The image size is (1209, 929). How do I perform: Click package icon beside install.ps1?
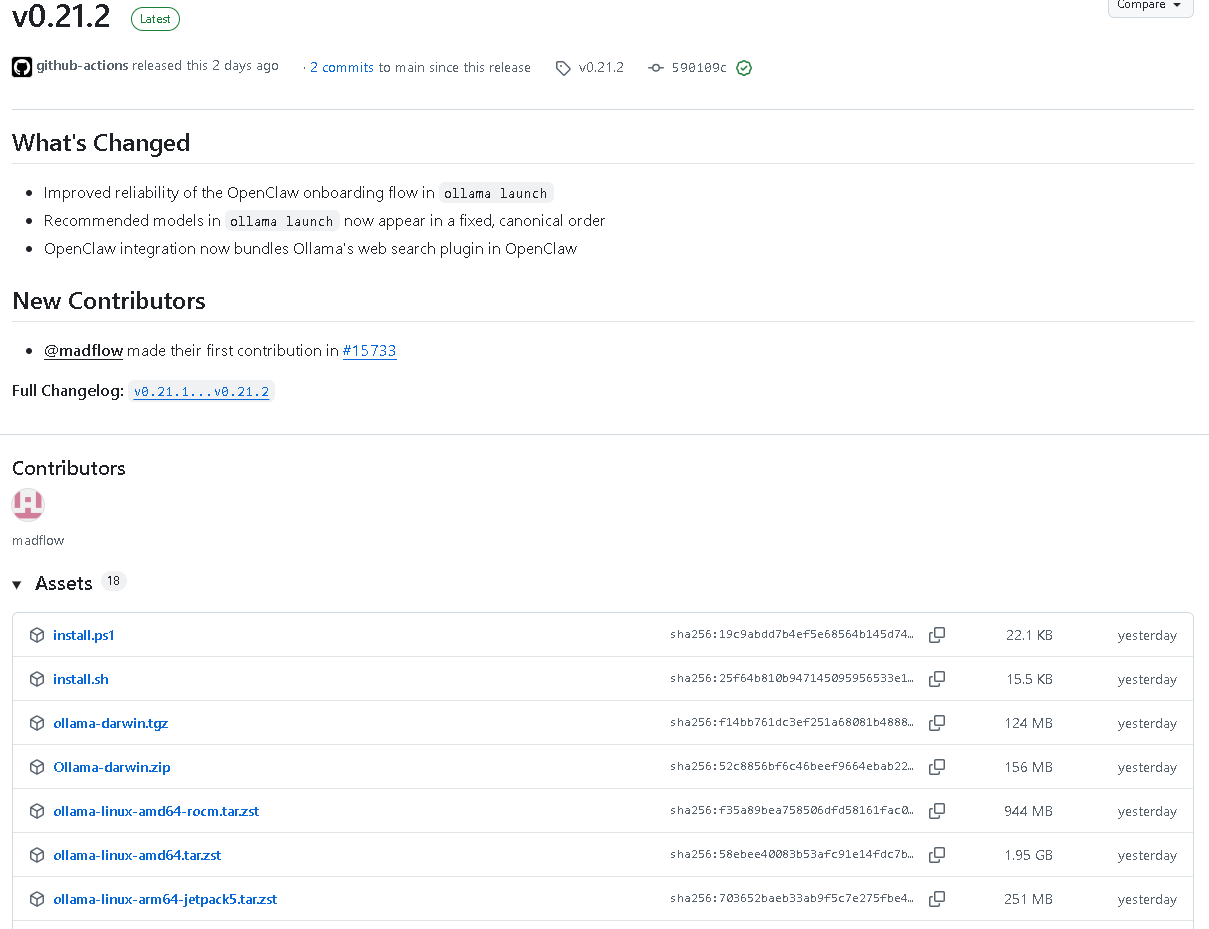[x=37, y=635]
